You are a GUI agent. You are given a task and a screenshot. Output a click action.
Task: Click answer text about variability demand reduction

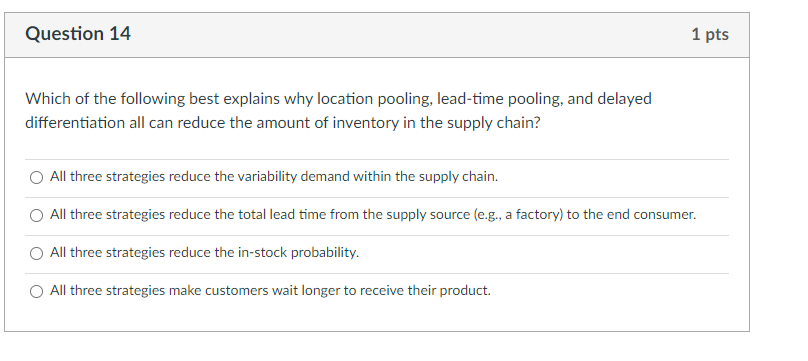pyautogui.click(x=274, y=177)
